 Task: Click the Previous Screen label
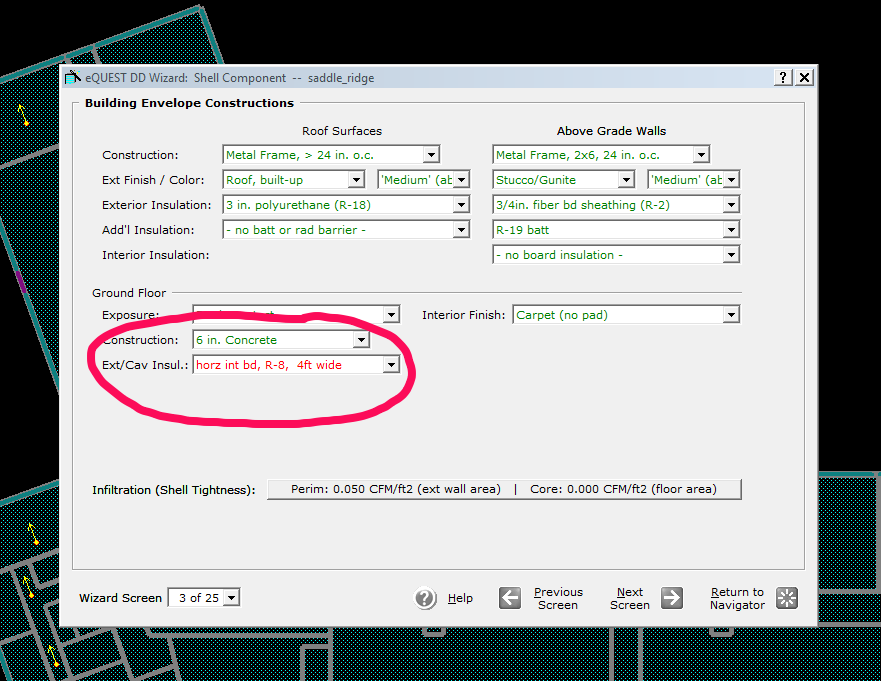tap(558, 598)
